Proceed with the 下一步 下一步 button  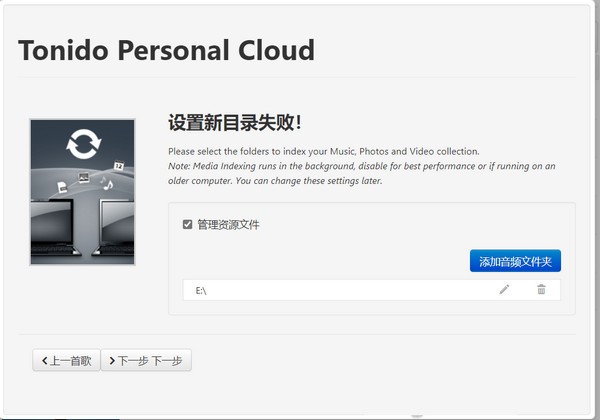click(146, 360)
